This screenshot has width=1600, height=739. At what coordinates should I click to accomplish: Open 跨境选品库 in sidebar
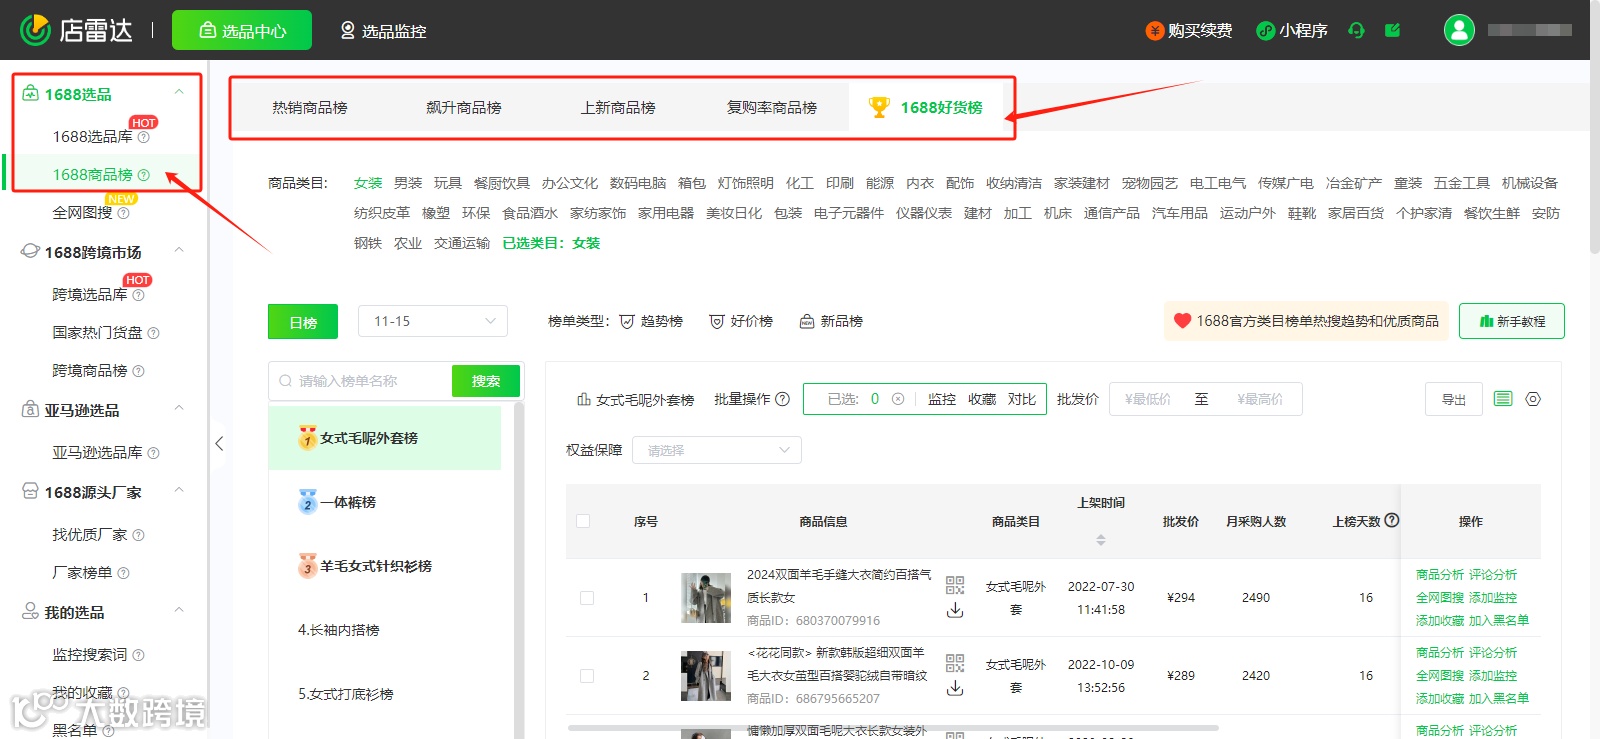90,295
